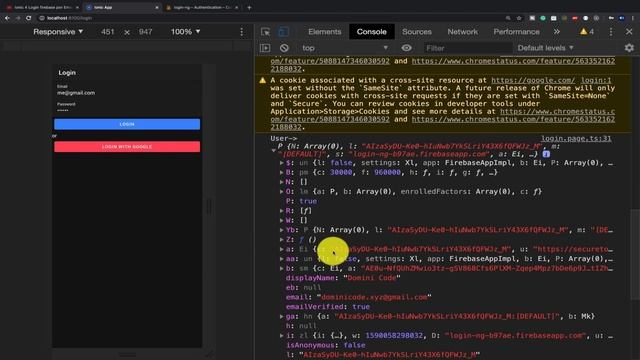
Task: Open the Default levels dropdown
Action: [545, 48]
